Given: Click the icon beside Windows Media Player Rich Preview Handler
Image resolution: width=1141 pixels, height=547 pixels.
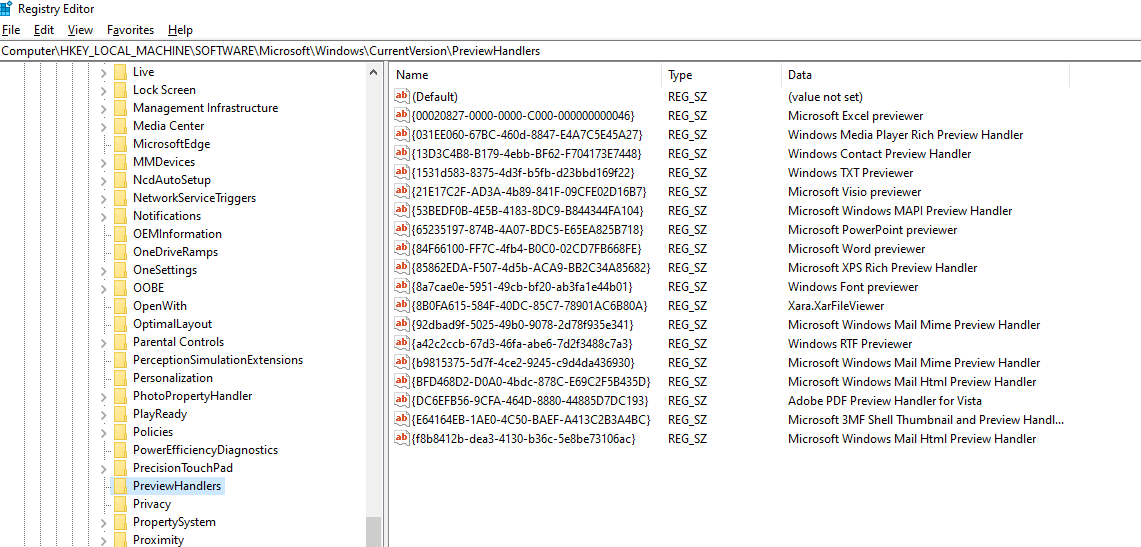Looking at the screenshot, I should [x=402, y=134].
